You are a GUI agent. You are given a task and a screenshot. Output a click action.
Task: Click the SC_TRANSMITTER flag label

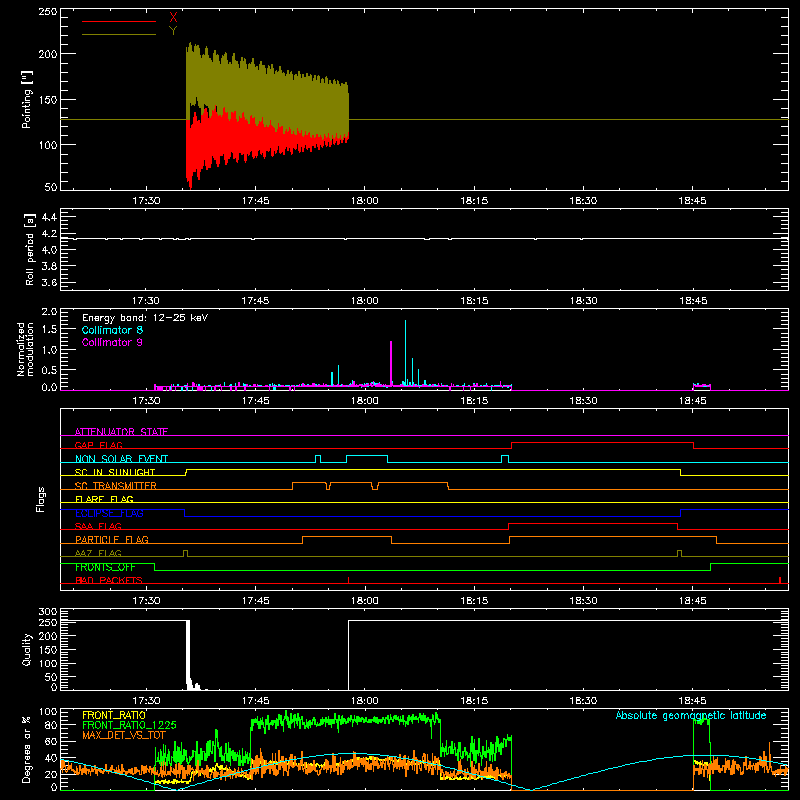pyautogui.click(x=115, y=486)
